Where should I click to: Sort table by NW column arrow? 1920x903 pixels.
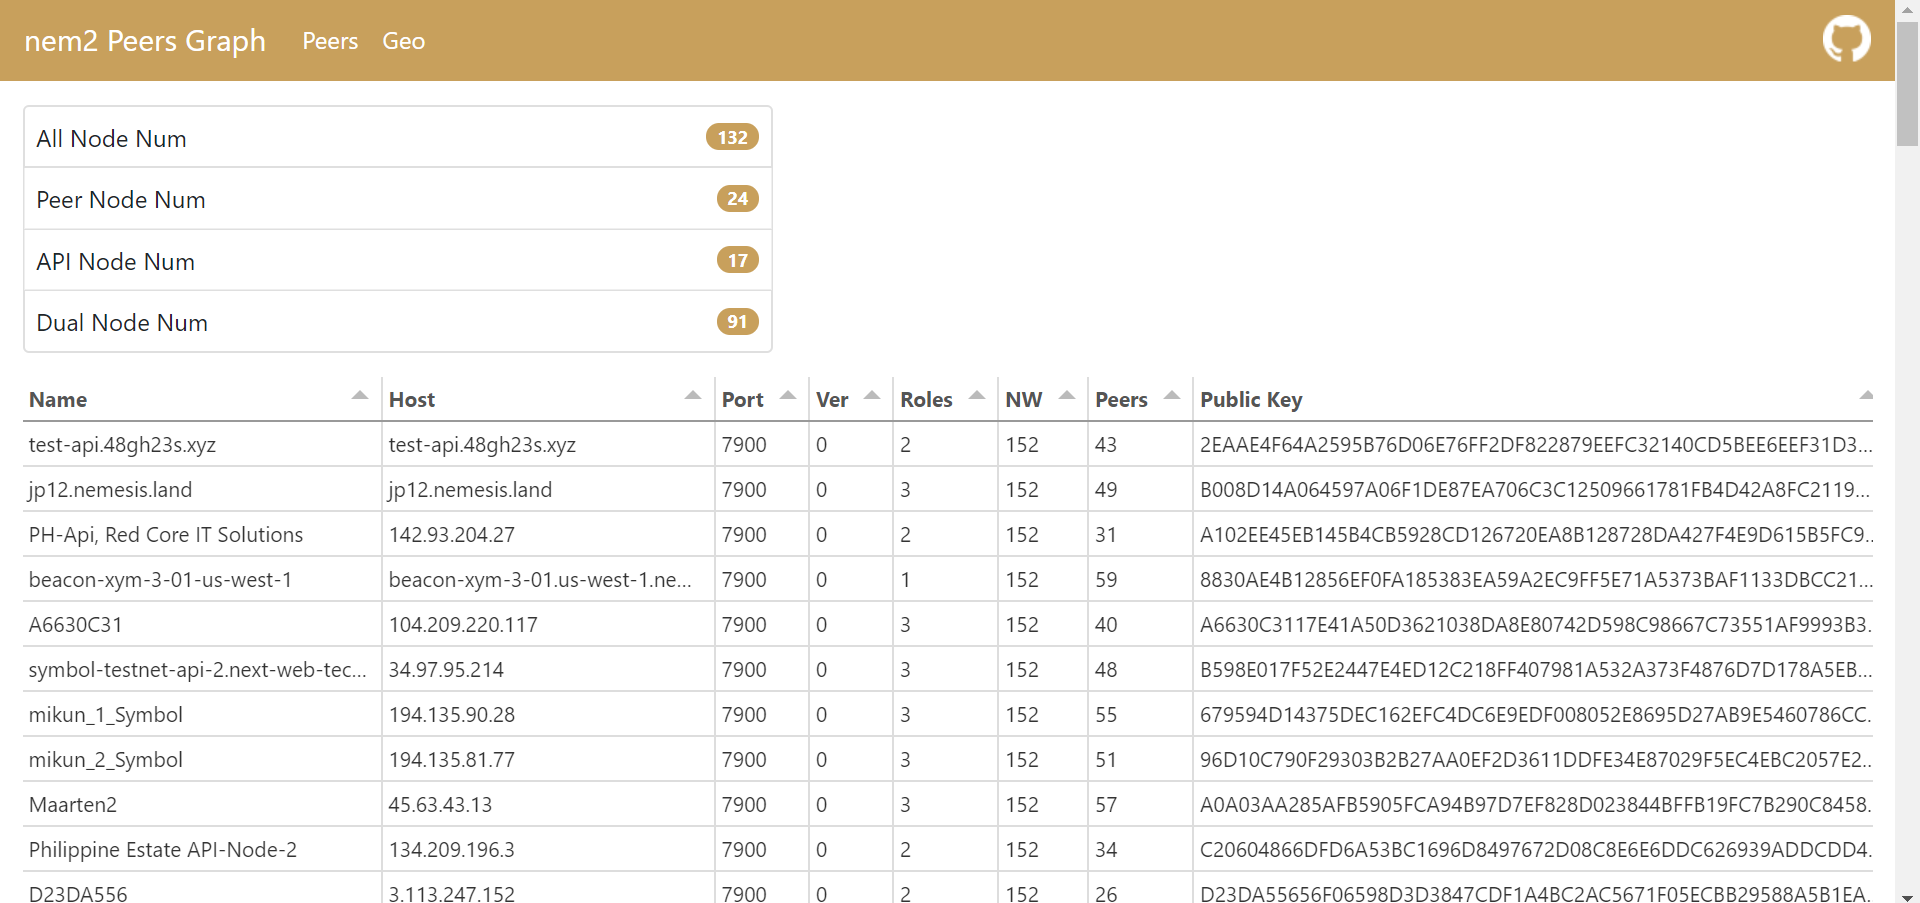1067,395
